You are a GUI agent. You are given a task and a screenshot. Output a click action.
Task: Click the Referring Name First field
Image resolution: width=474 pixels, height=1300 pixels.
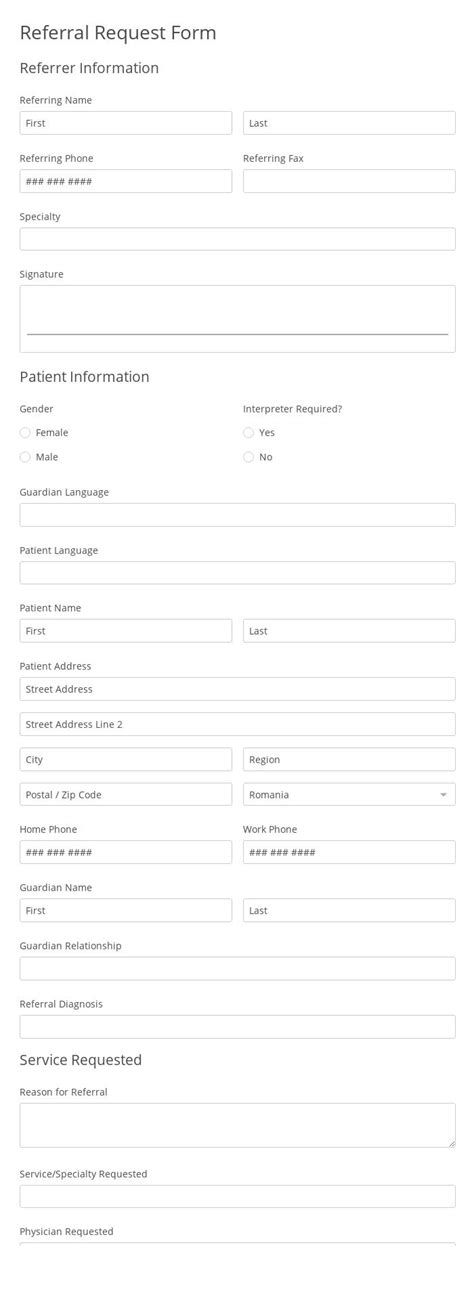tap(126, 123)
